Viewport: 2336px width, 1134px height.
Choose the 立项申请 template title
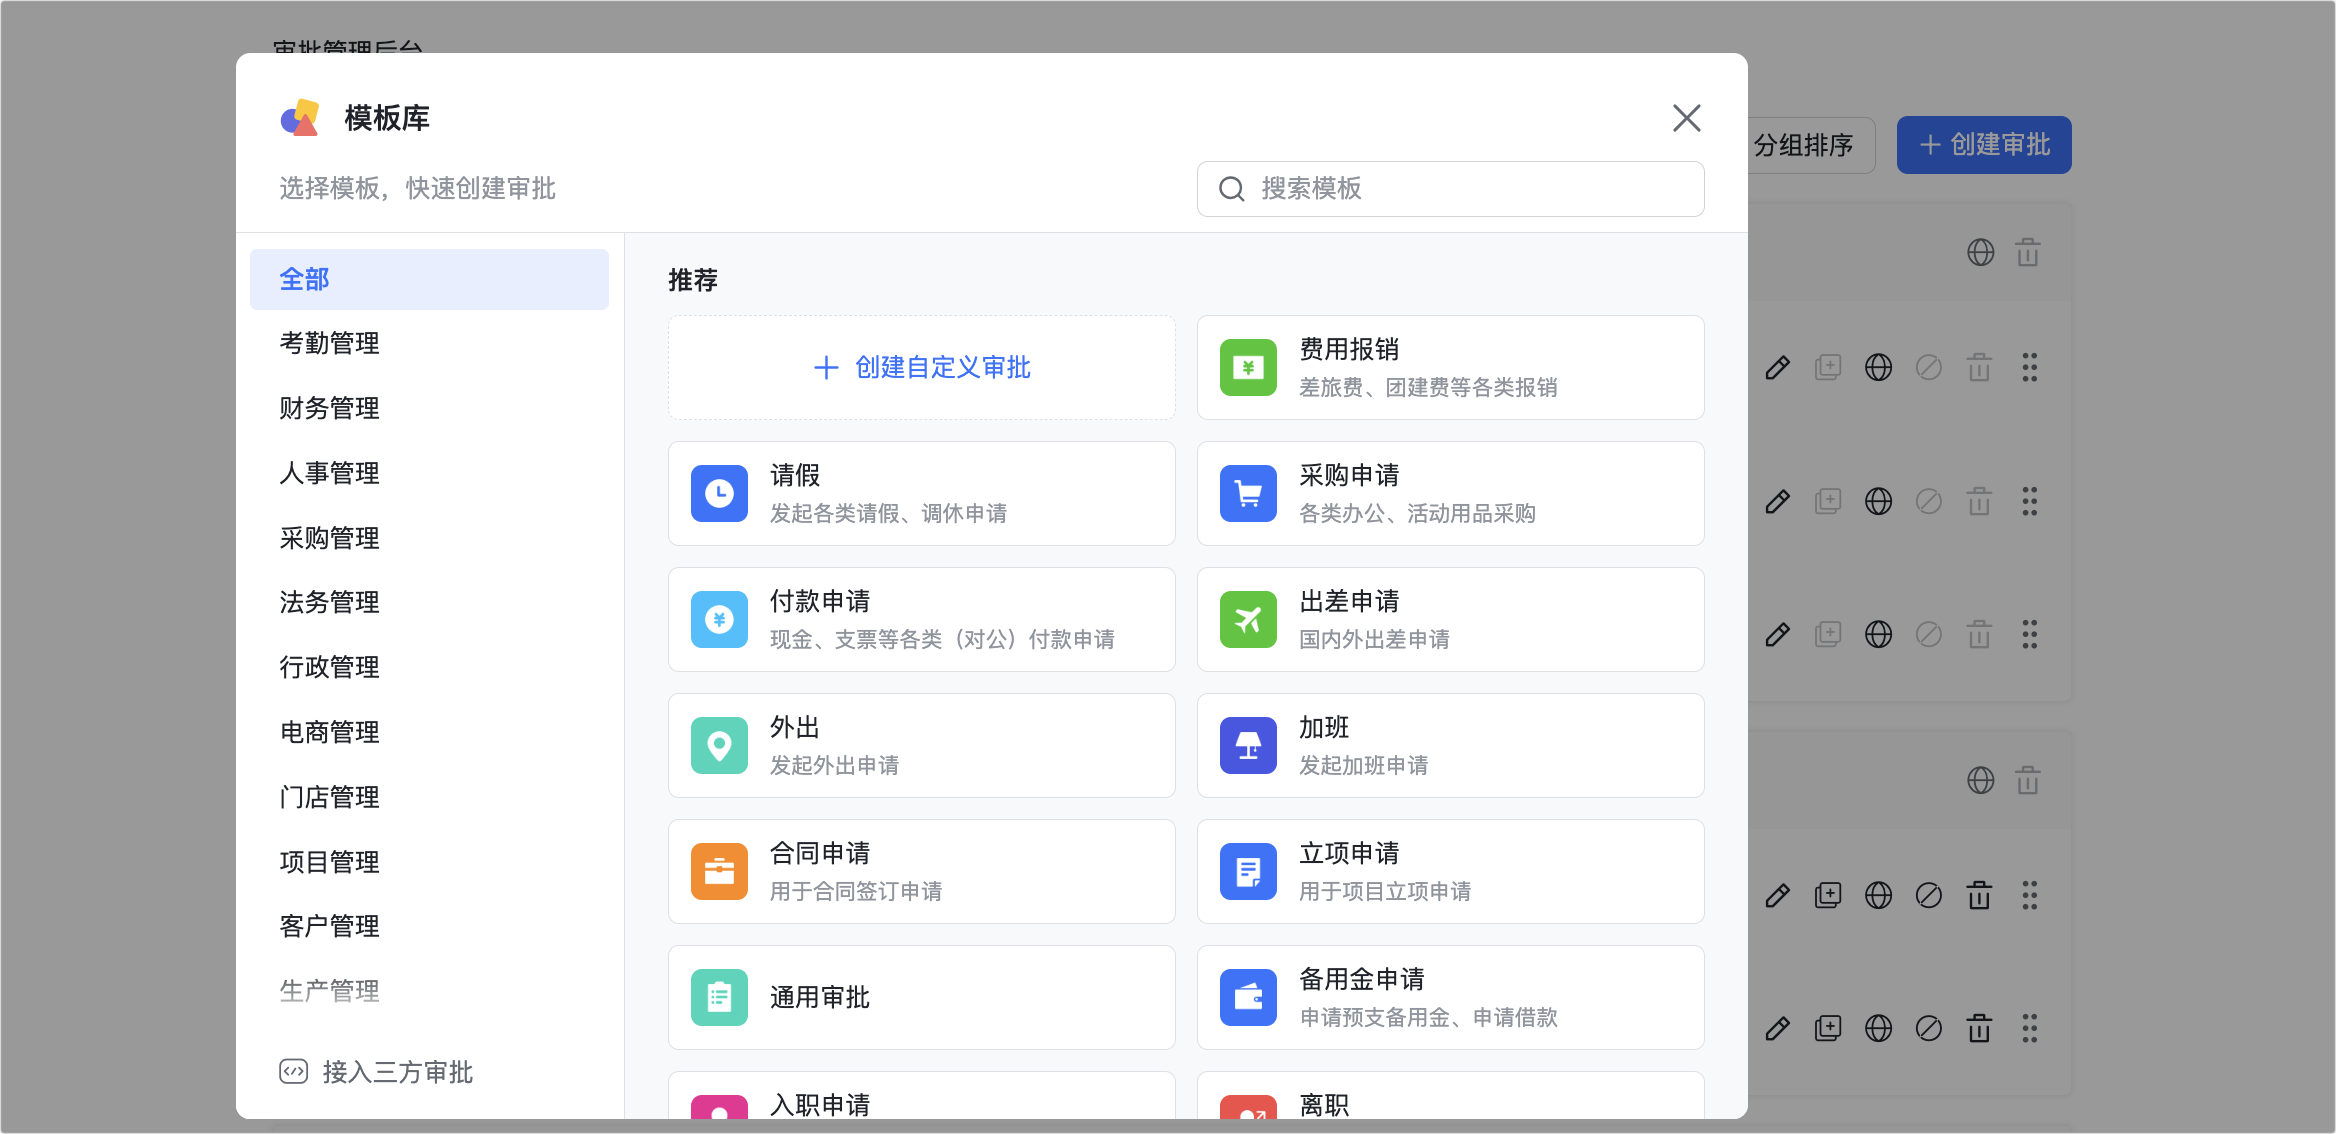(x=1348, y=854)
